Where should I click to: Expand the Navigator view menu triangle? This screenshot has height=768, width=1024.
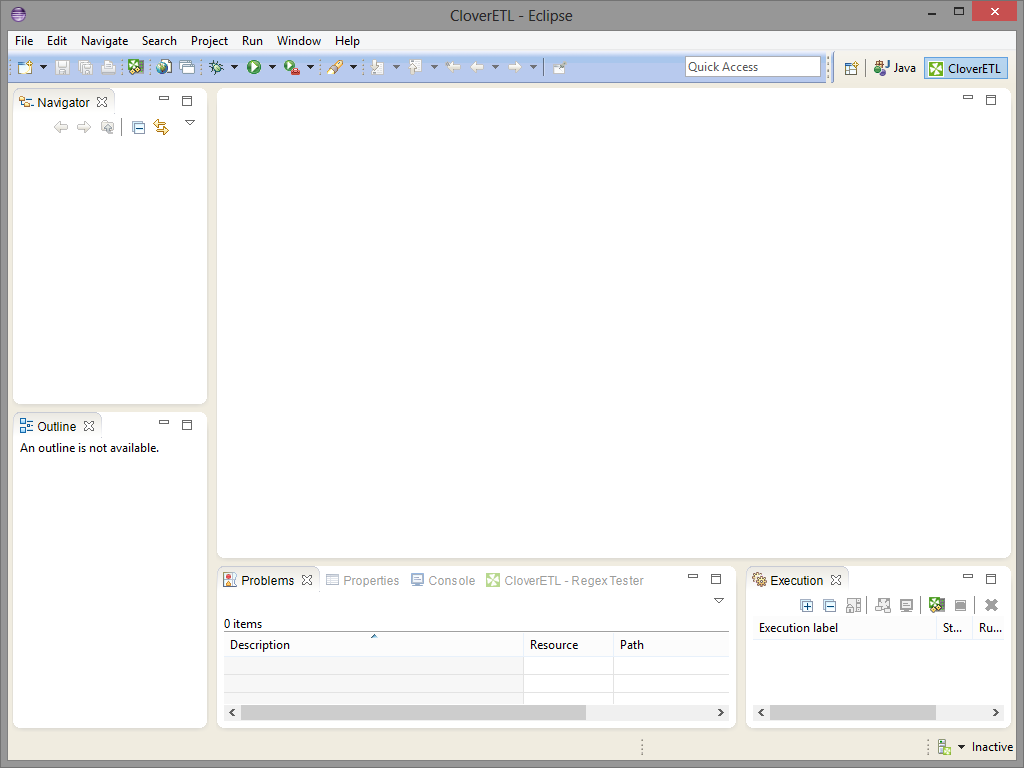pos(190,123)
